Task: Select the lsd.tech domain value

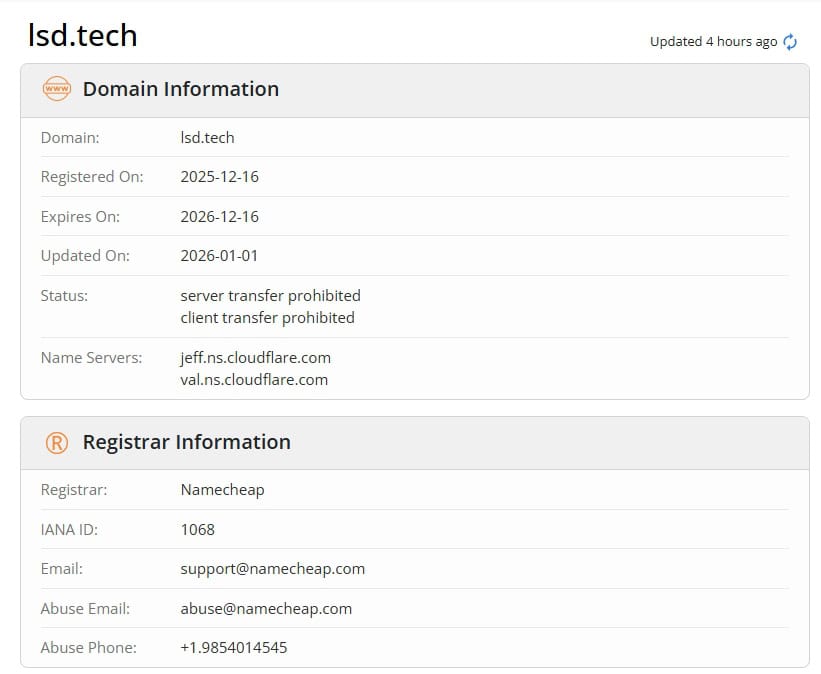Action: 207,137
